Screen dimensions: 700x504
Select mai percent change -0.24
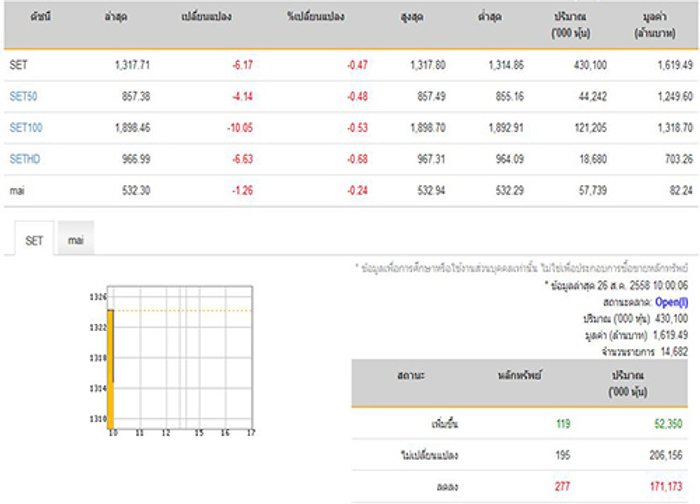click(x=357, y=191)
